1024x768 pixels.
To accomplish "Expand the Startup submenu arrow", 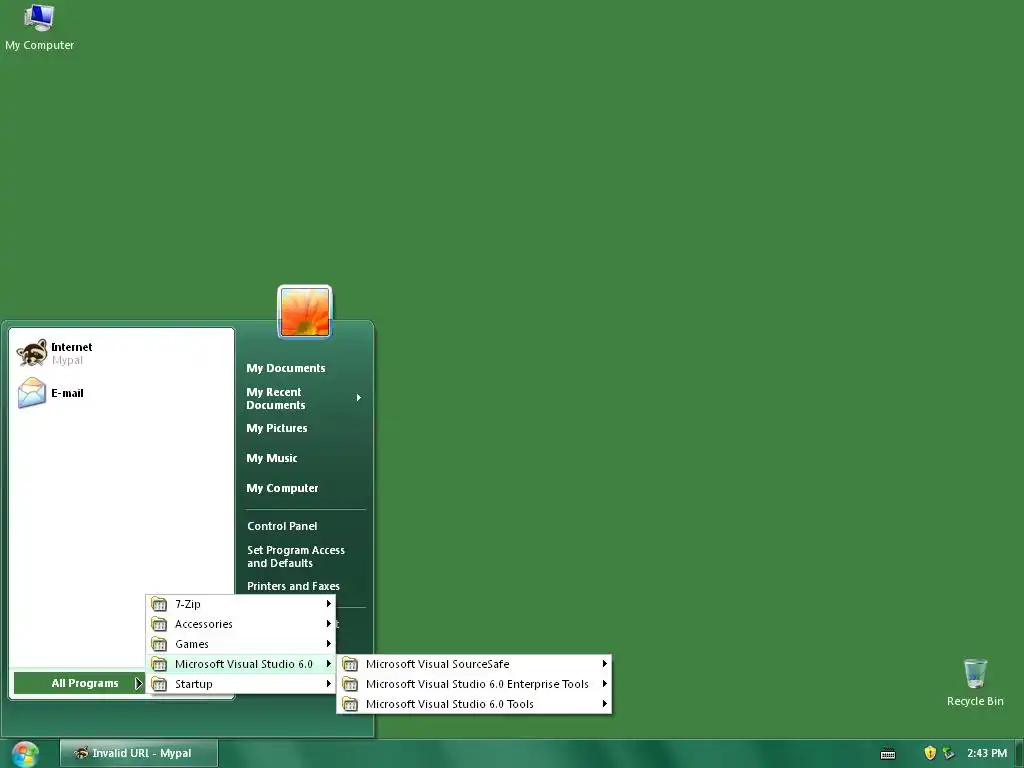I will tap(328, 684).
